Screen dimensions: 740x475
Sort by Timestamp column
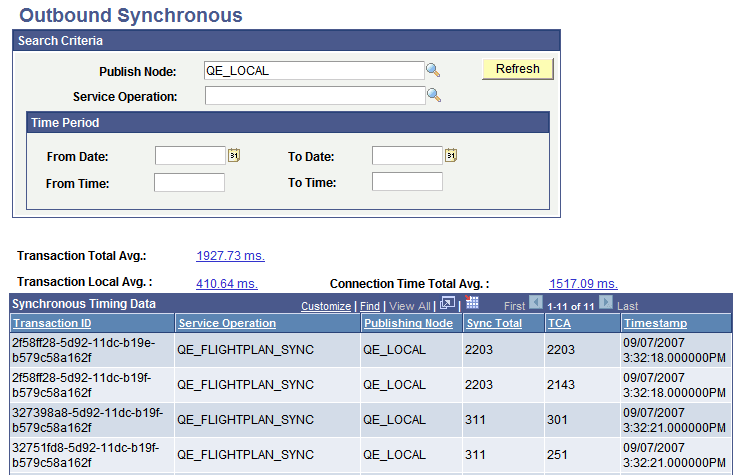pos(656,323)
